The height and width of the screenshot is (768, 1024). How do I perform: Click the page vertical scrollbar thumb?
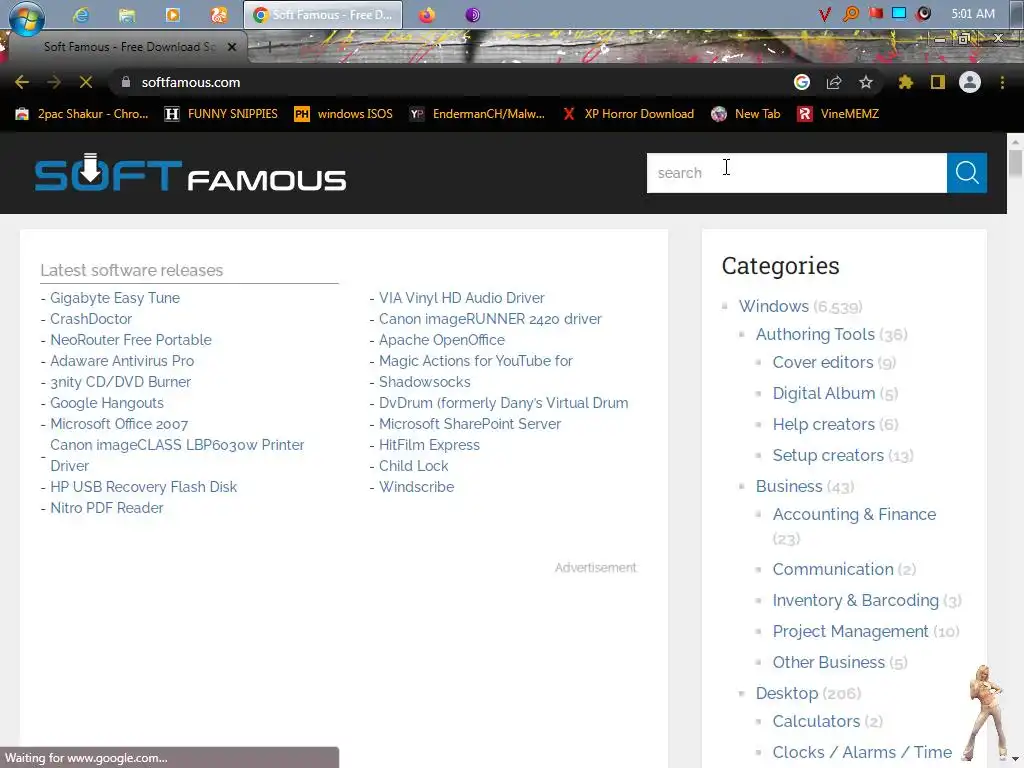point(1015,163)
